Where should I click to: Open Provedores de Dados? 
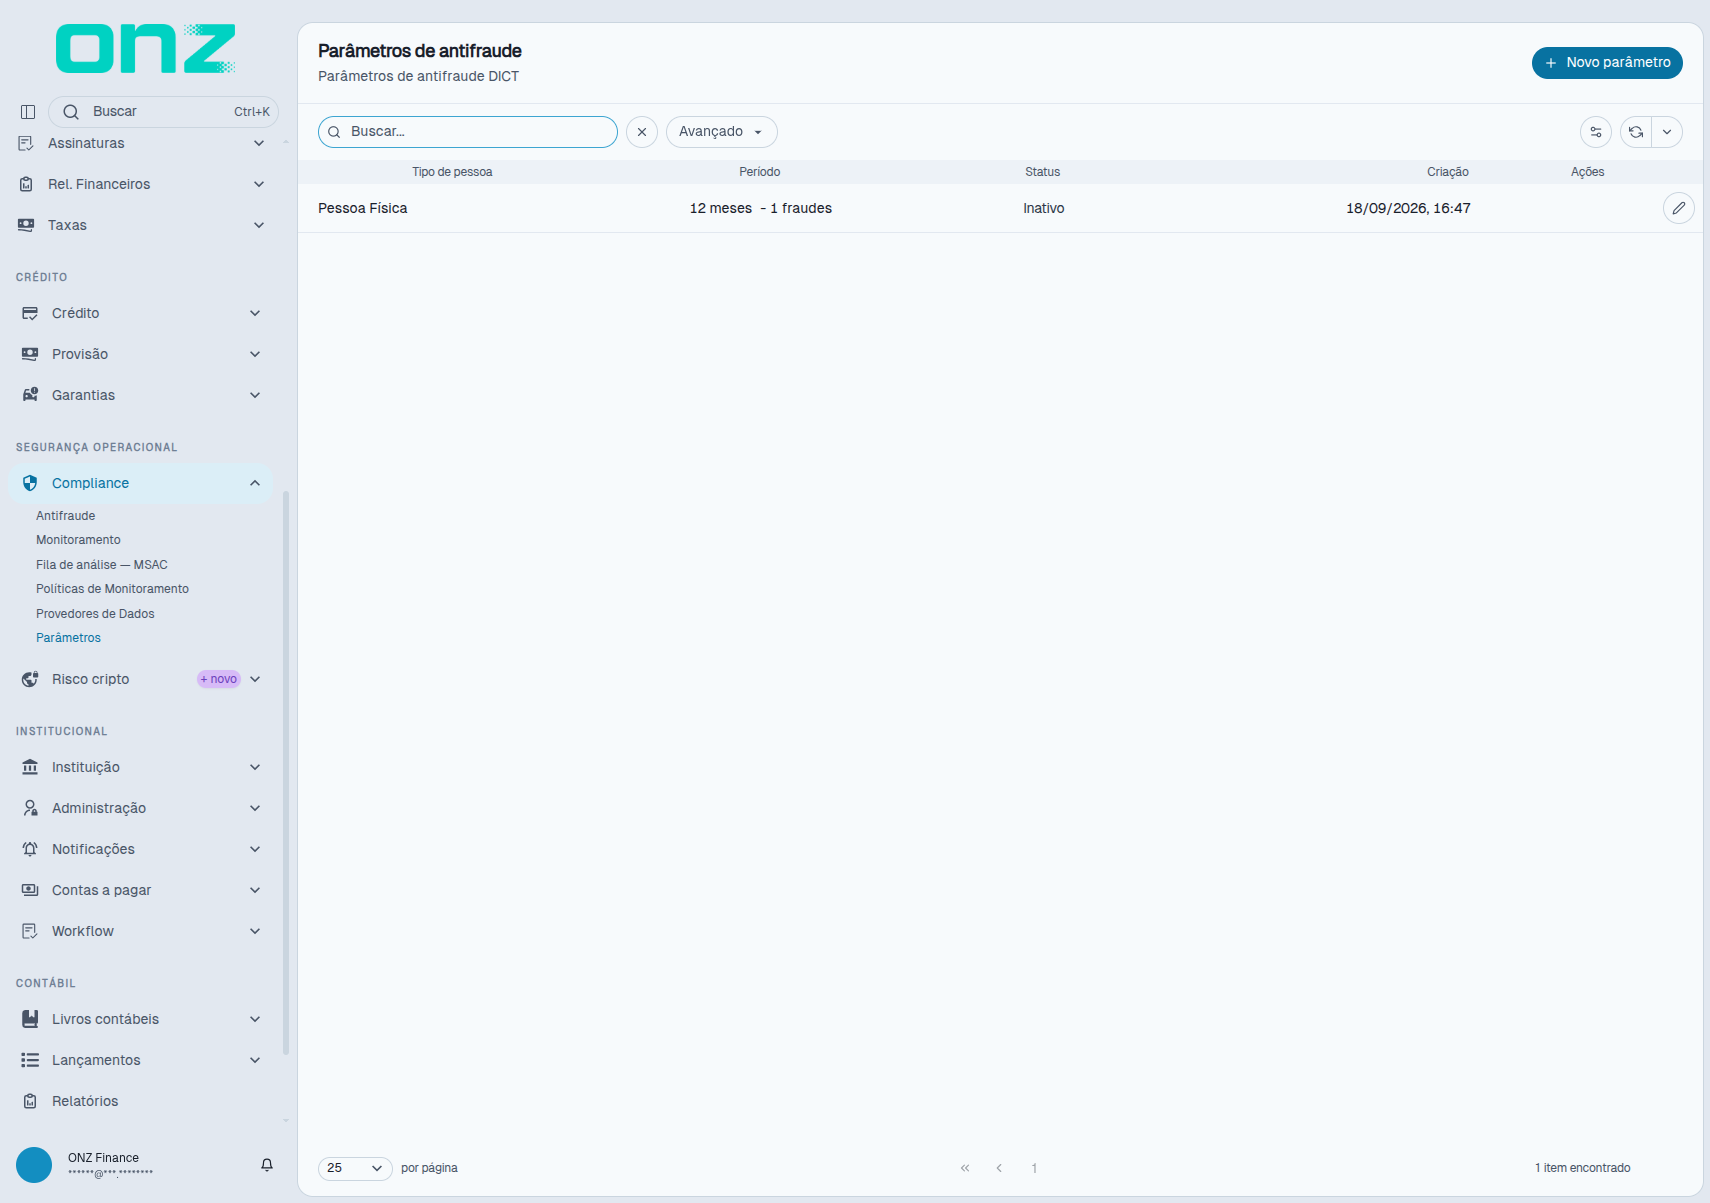tap(95, 614)
